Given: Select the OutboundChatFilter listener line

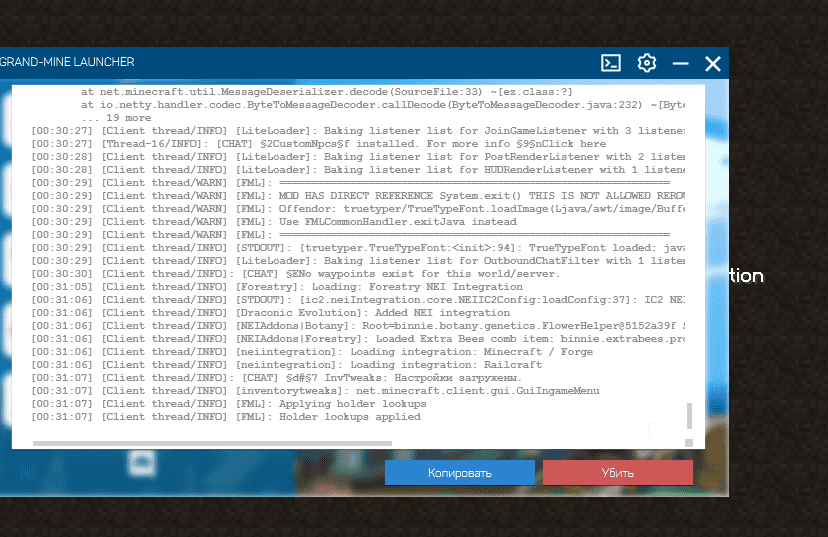Looking at the screenshot, I should 358,261.
